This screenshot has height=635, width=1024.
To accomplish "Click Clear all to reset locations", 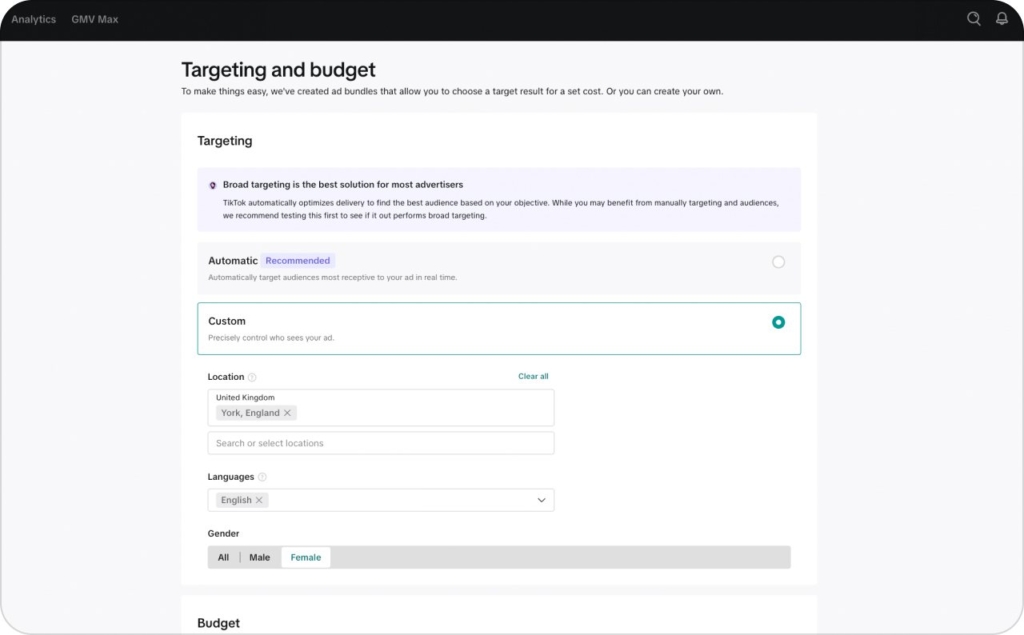I will pos(533,376).
